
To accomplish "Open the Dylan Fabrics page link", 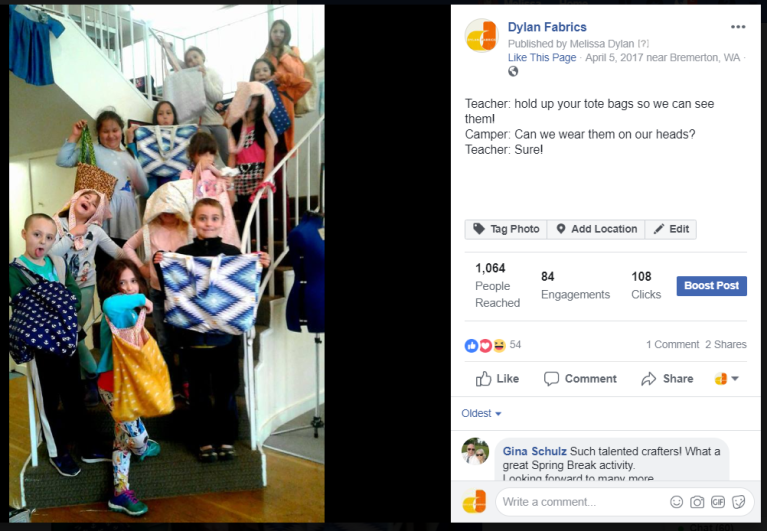I will 547,27.
